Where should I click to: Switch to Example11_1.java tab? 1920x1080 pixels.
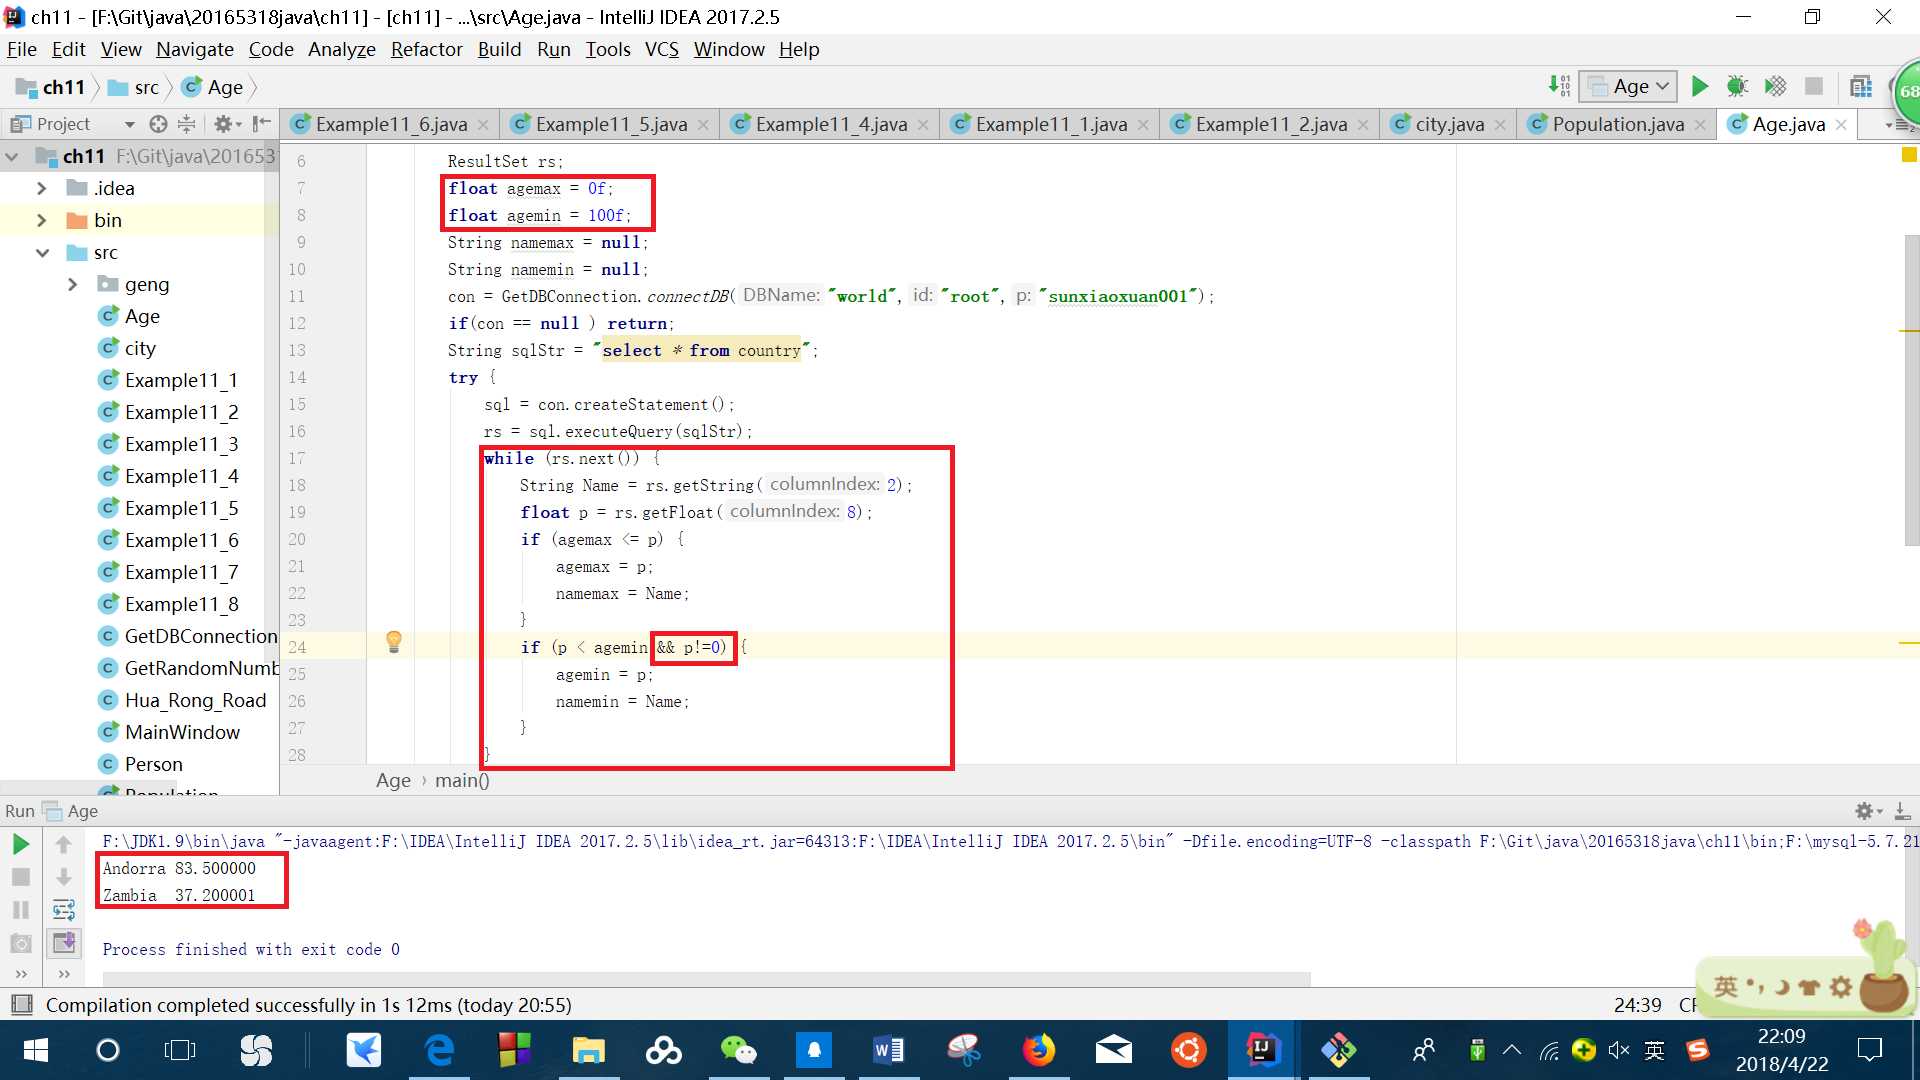pyautogui.click(x=1050, y=125)
